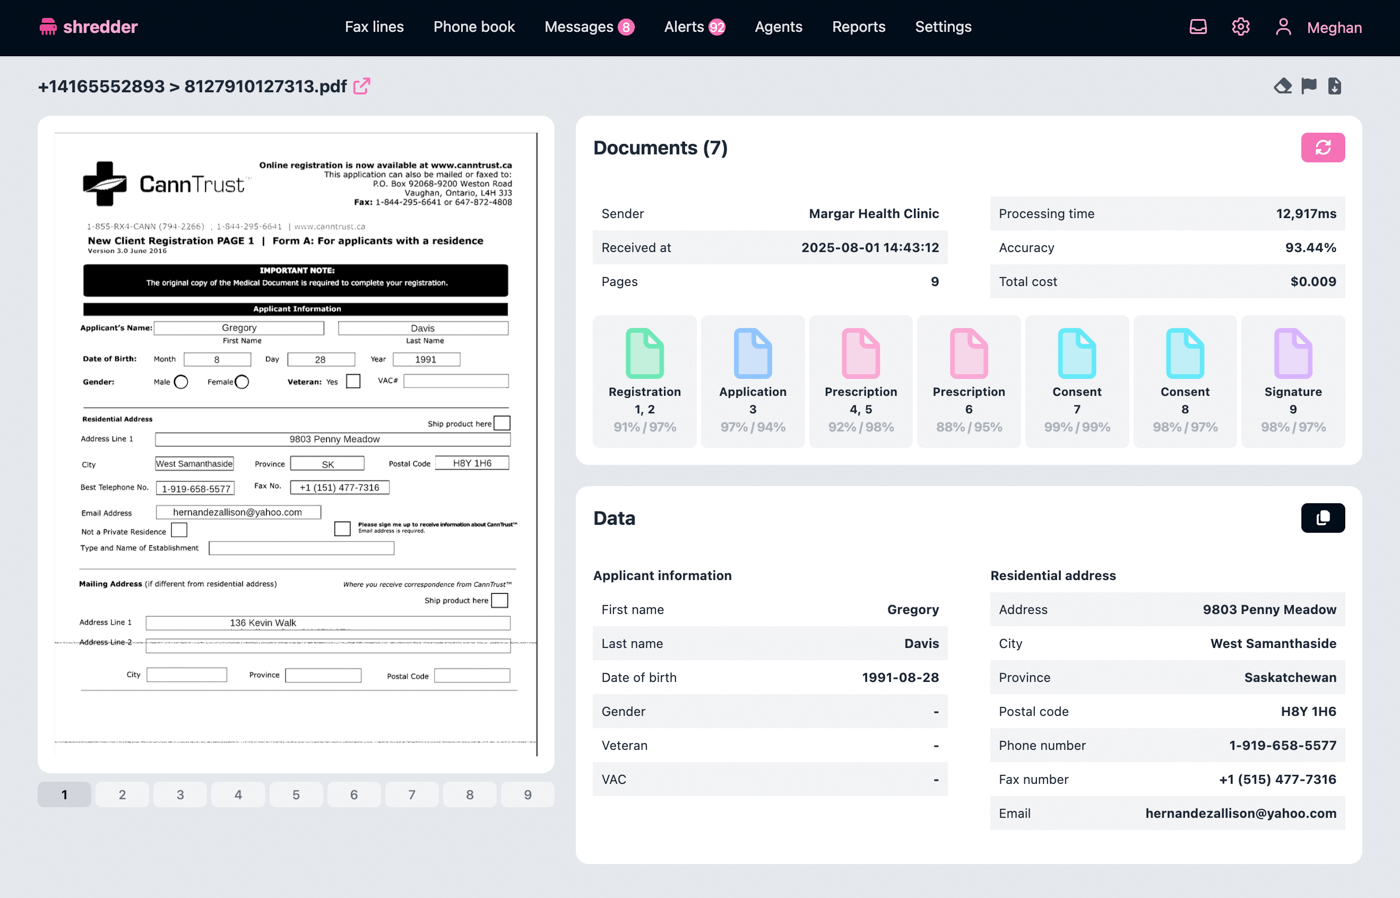Open the Meghan user profile icon

pos(1283,27)
